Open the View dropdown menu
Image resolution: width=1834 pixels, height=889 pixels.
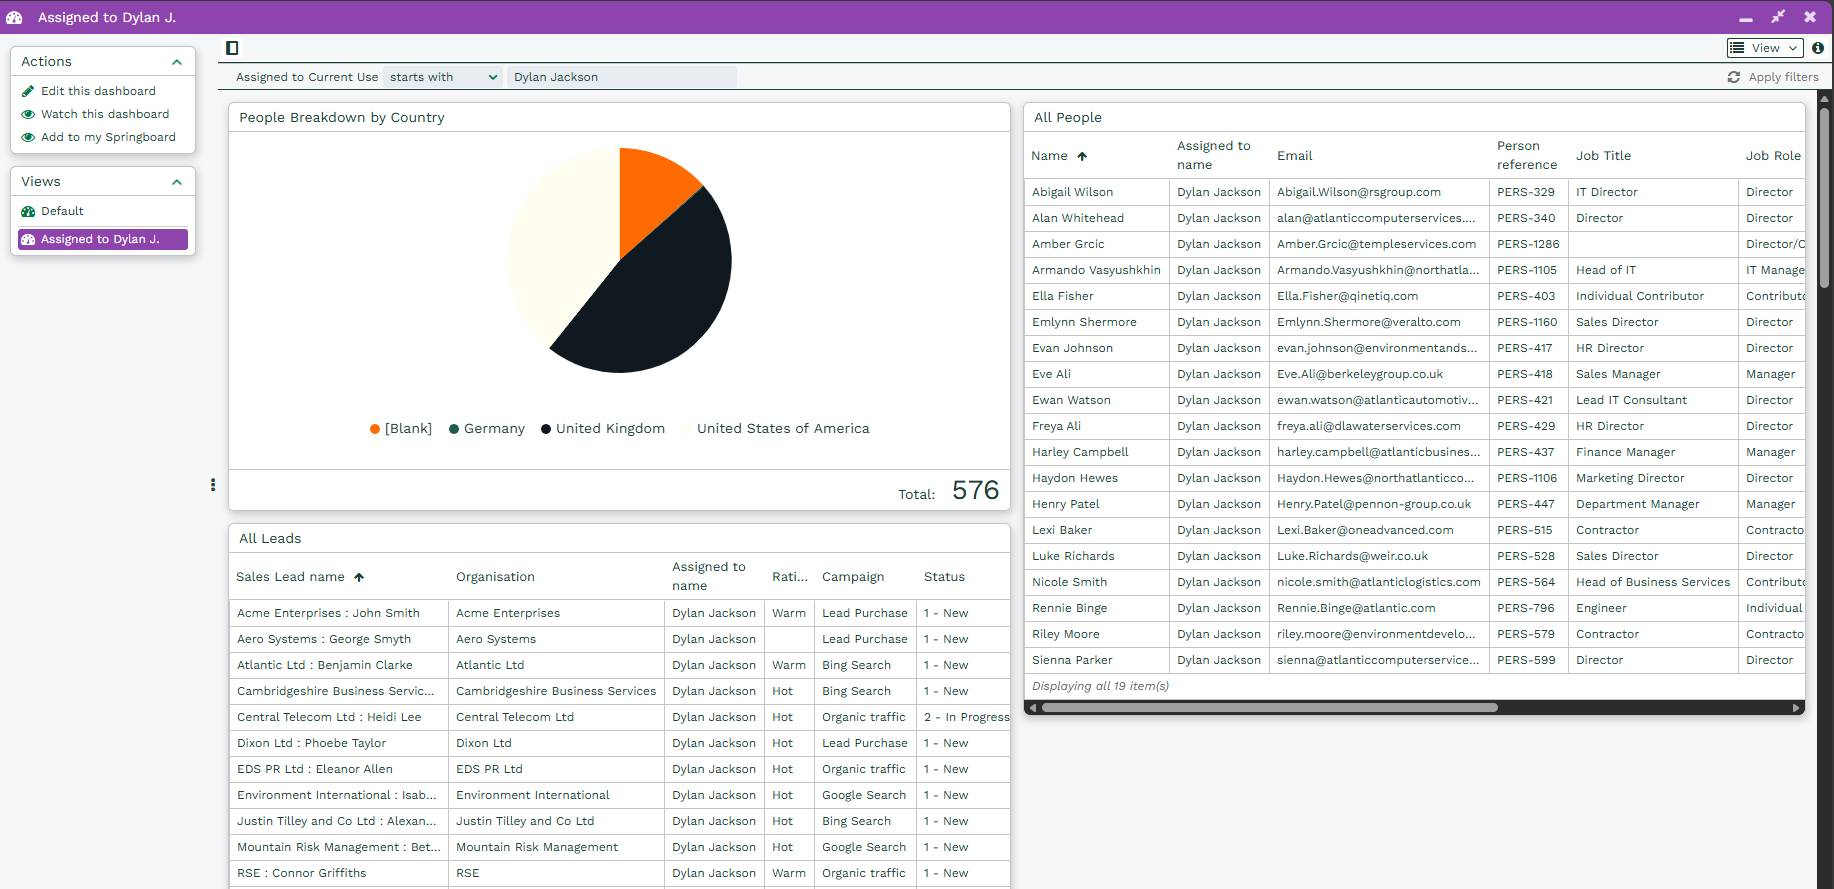1764,48
